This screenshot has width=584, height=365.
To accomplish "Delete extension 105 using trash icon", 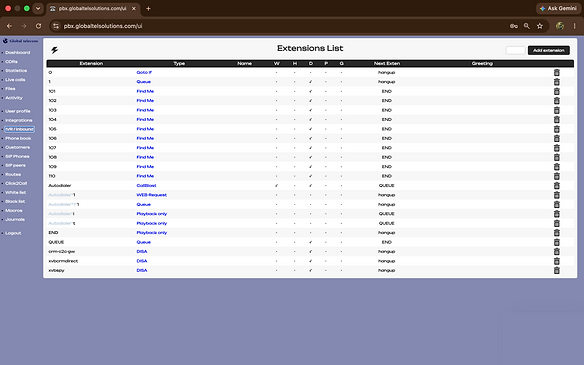I will tap(556, 129).
